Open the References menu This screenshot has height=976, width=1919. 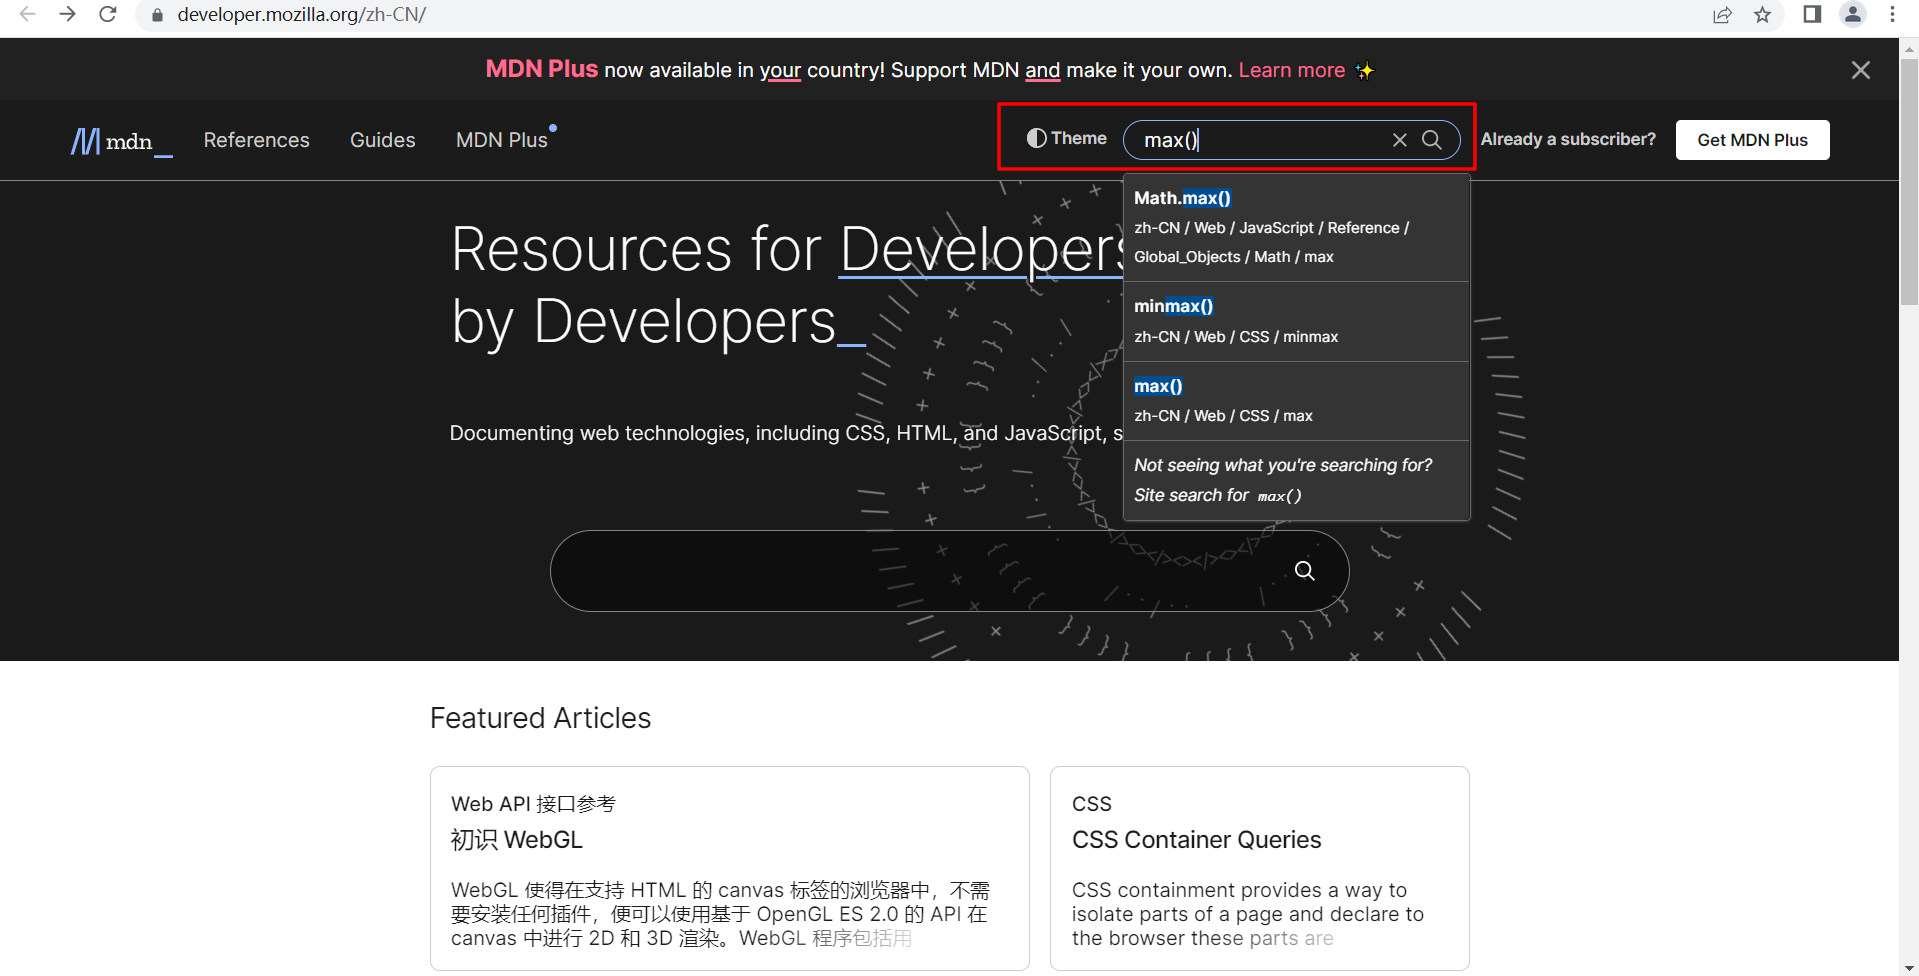tap(257, 140)
